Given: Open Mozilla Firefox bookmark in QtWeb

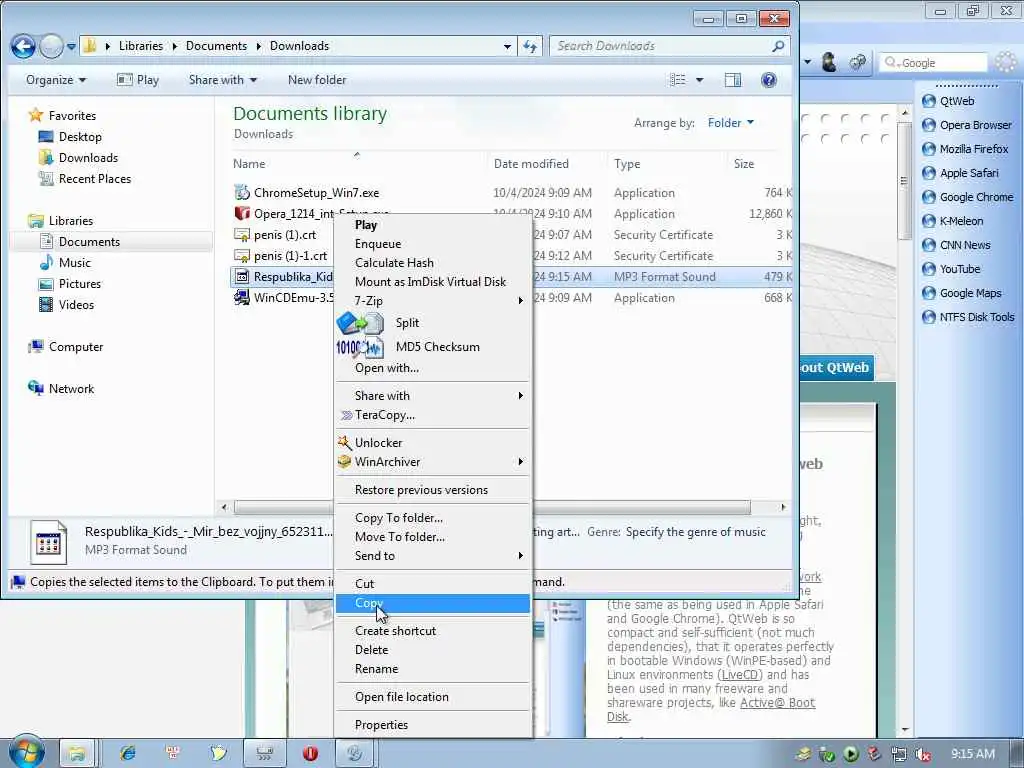Looking at the screenshot, I should tap(965, 149).
